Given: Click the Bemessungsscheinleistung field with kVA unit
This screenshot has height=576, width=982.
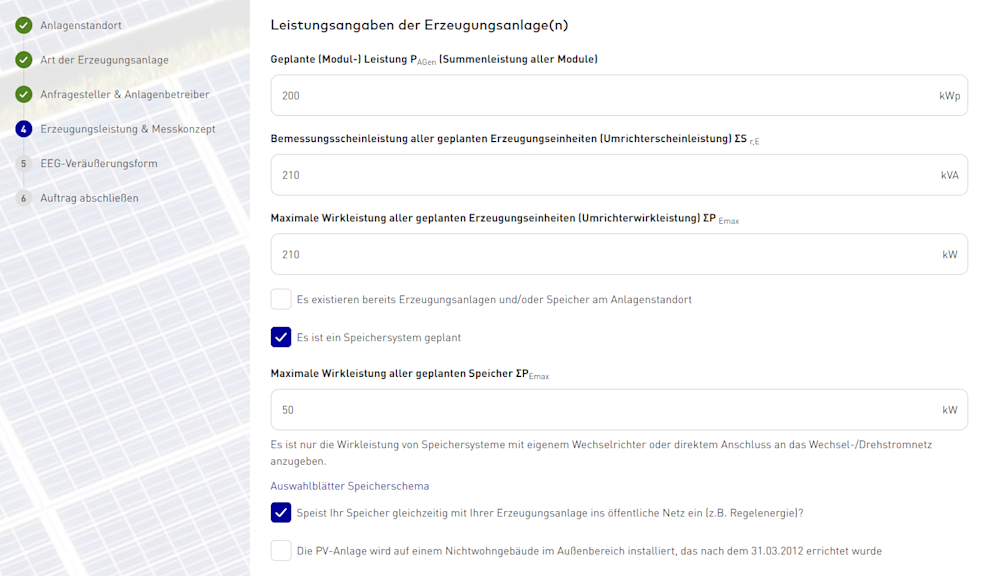Looking at the screenshot, I should click(619, 175).
